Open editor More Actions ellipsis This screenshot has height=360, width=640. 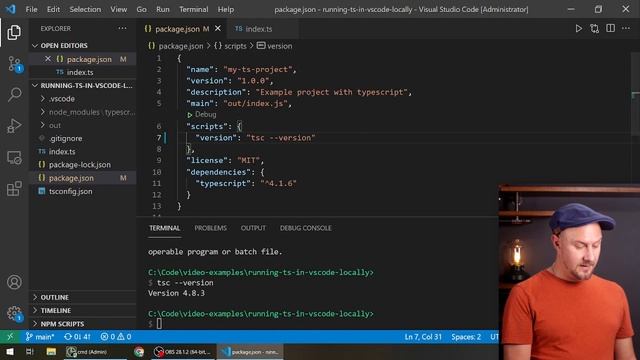626,28
